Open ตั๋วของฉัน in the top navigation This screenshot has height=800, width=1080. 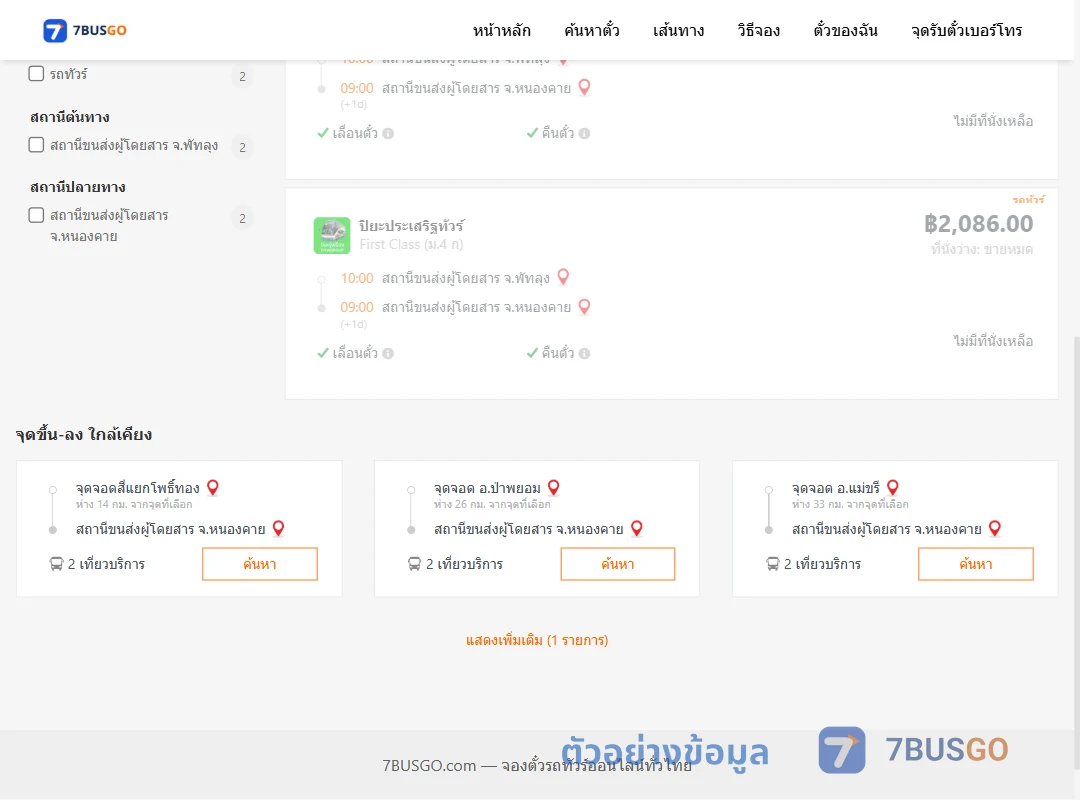coord(845,30)
